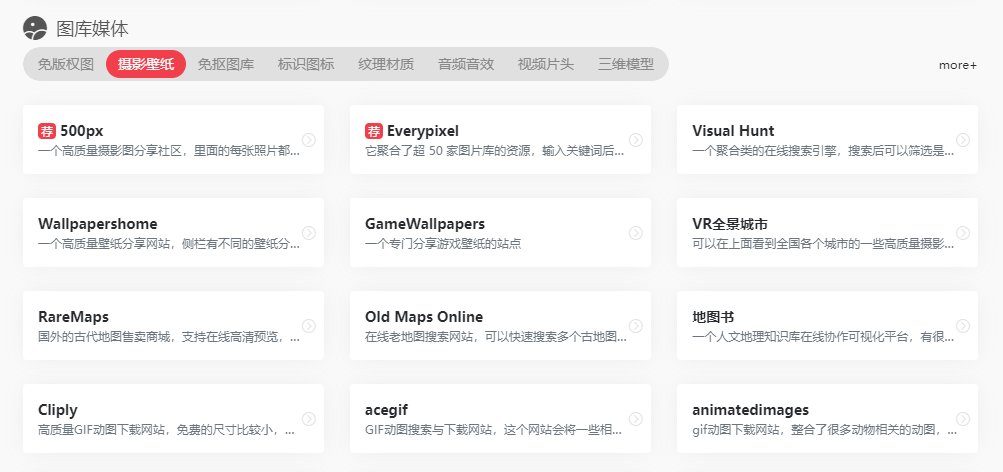Open the Visual Hunt site title
The height and width of the screenshot is (472, 1003).
(x=733, y=131)
